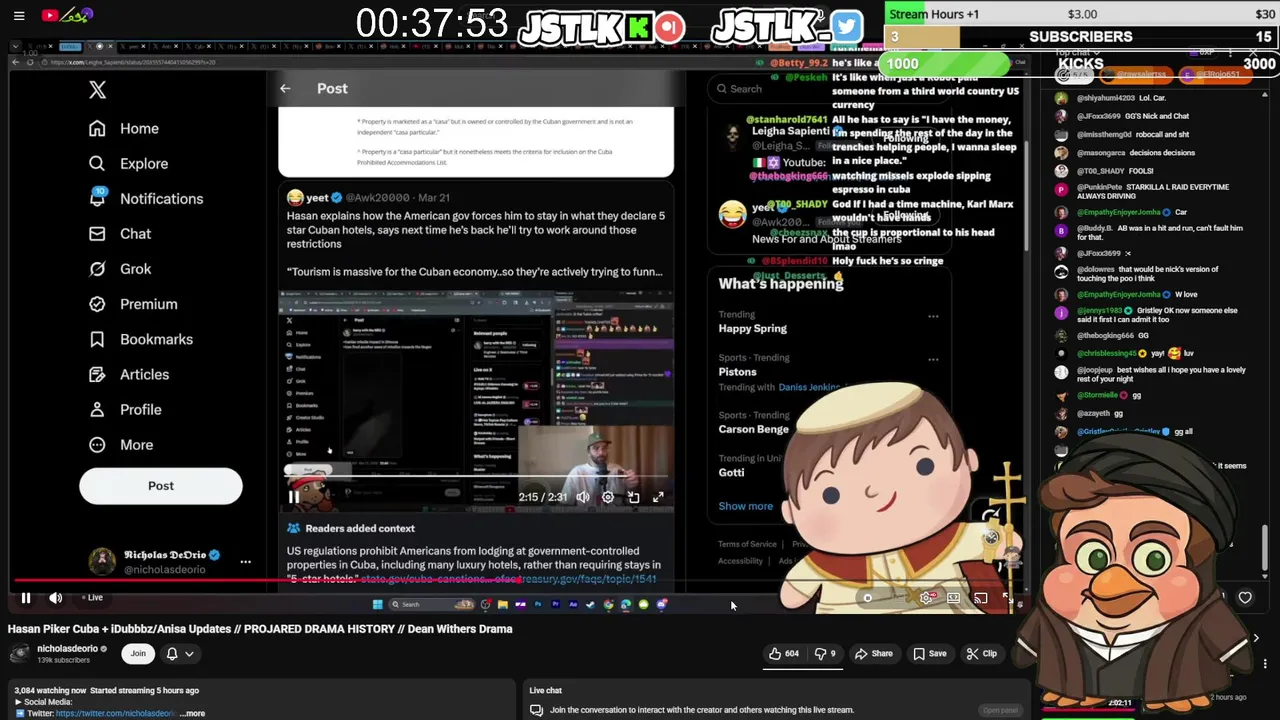Open YouTube player settings gear
The height and width of the screenshot is (720, 1280).
(x=927, y=598)
